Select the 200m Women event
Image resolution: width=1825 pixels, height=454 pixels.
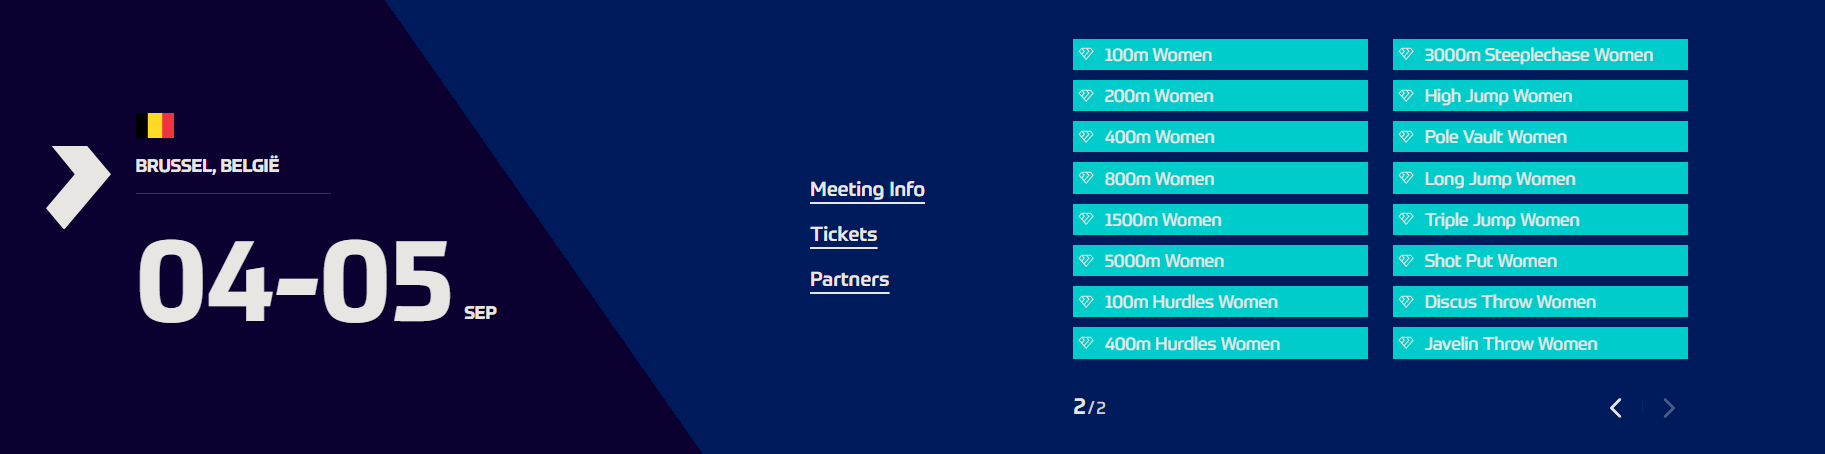1220,96
